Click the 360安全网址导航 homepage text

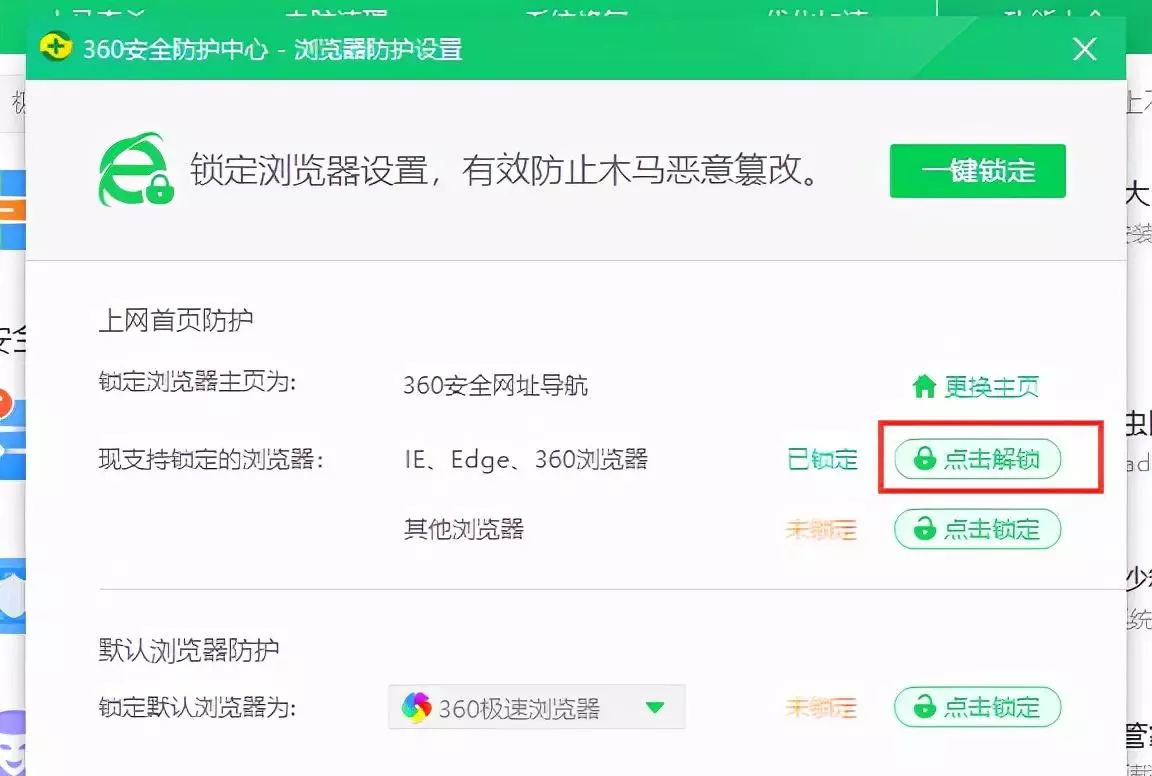(495, 386)
